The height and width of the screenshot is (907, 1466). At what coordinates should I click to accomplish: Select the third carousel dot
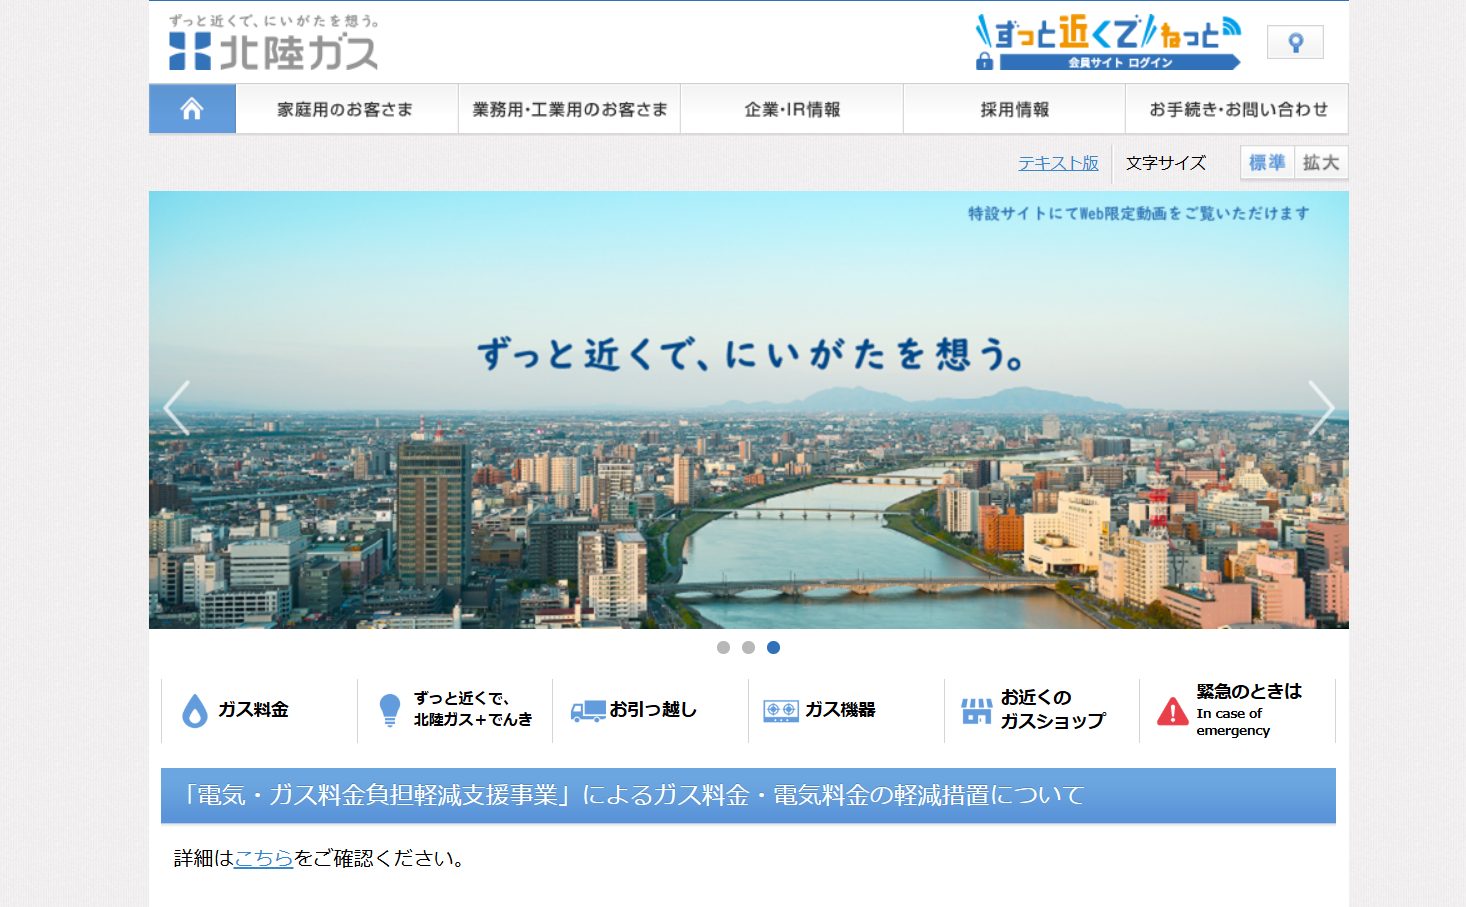click(773, 647)
